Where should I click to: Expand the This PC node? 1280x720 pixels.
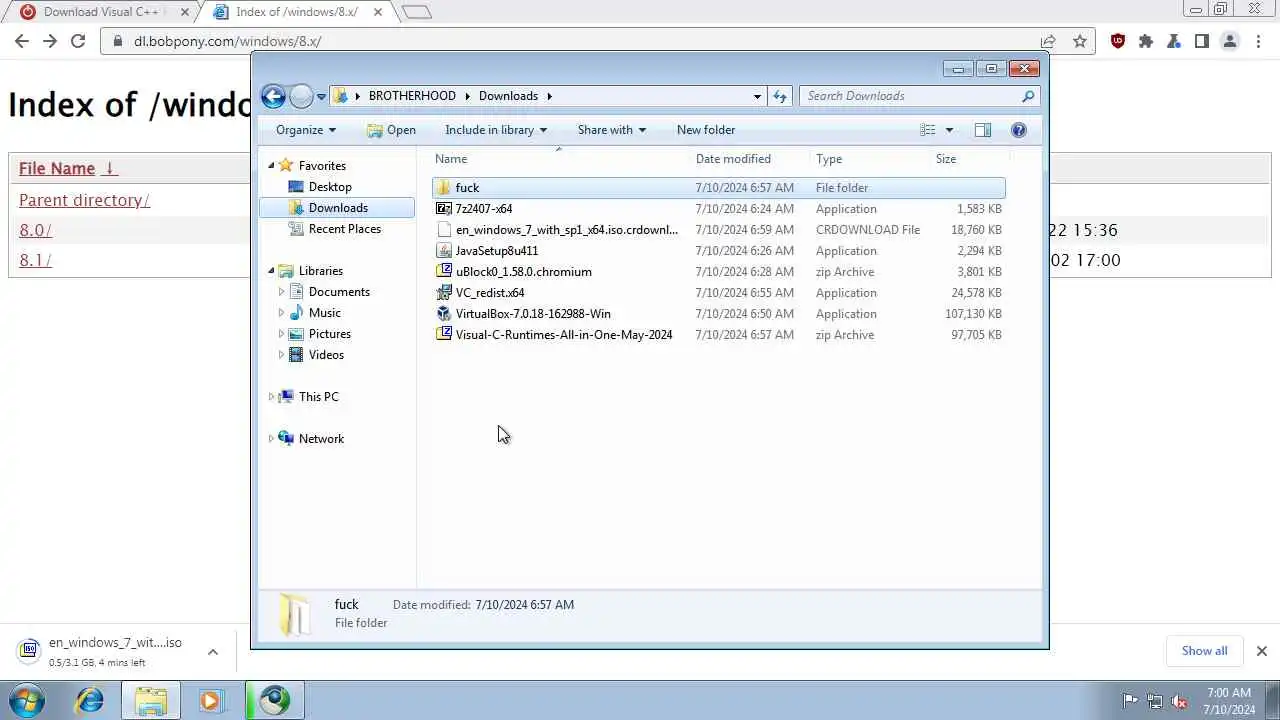271,397
